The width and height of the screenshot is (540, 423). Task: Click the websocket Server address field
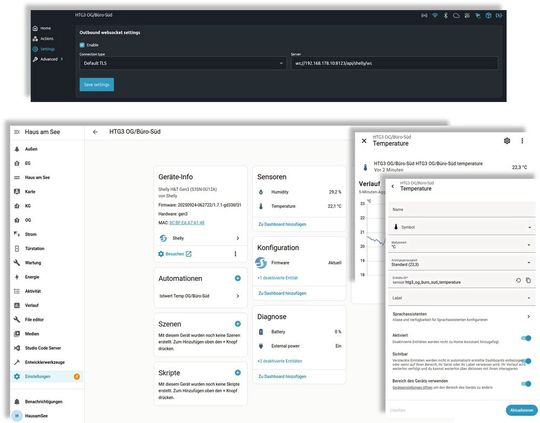pyautogui.click(x=394, y=63)
